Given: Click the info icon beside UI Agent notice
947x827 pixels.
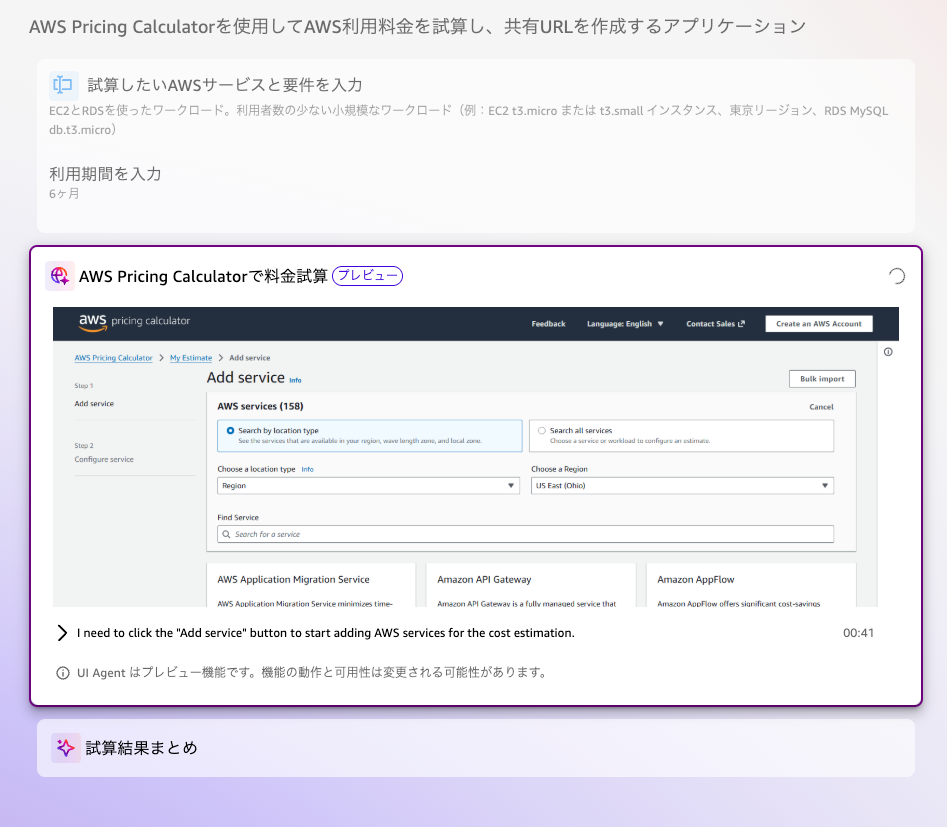Looking at the screenshot, I should (63, 673).
